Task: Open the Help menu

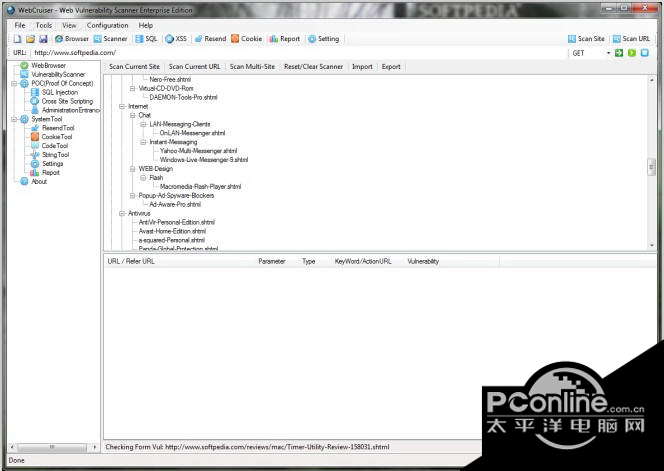Action: [146, 25]
